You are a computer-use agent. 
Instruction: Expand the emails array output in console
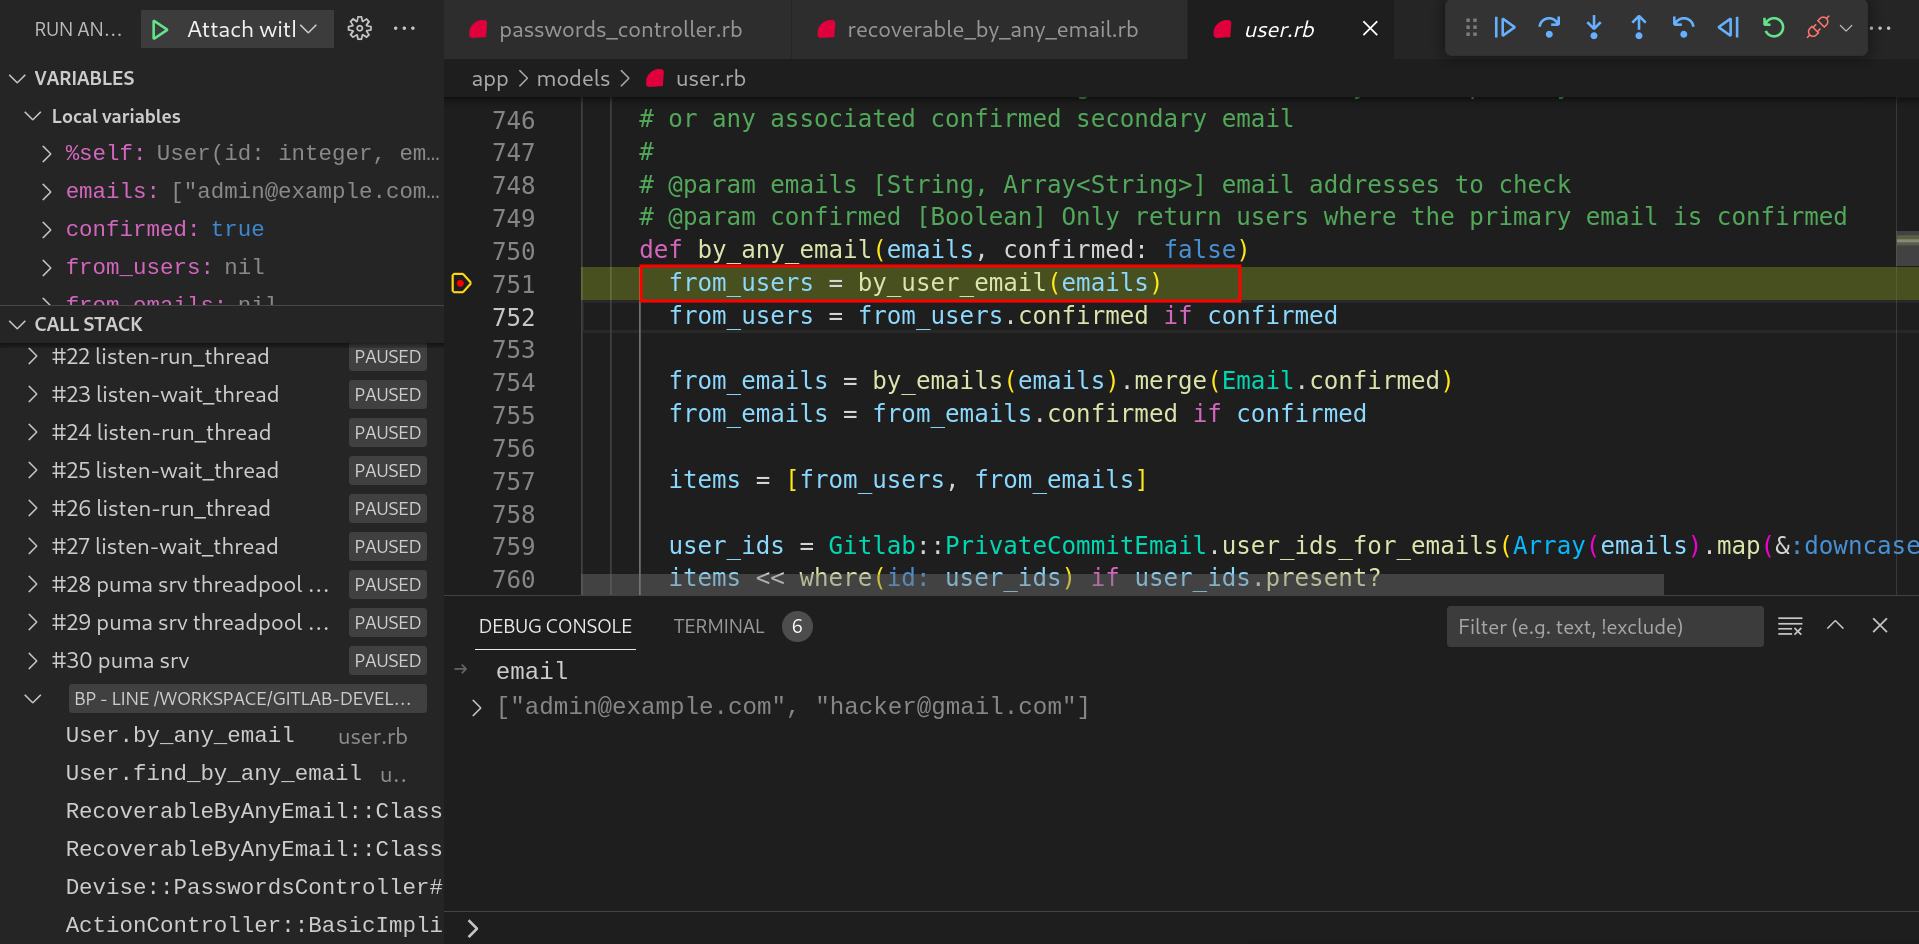(x=476, y=708)
